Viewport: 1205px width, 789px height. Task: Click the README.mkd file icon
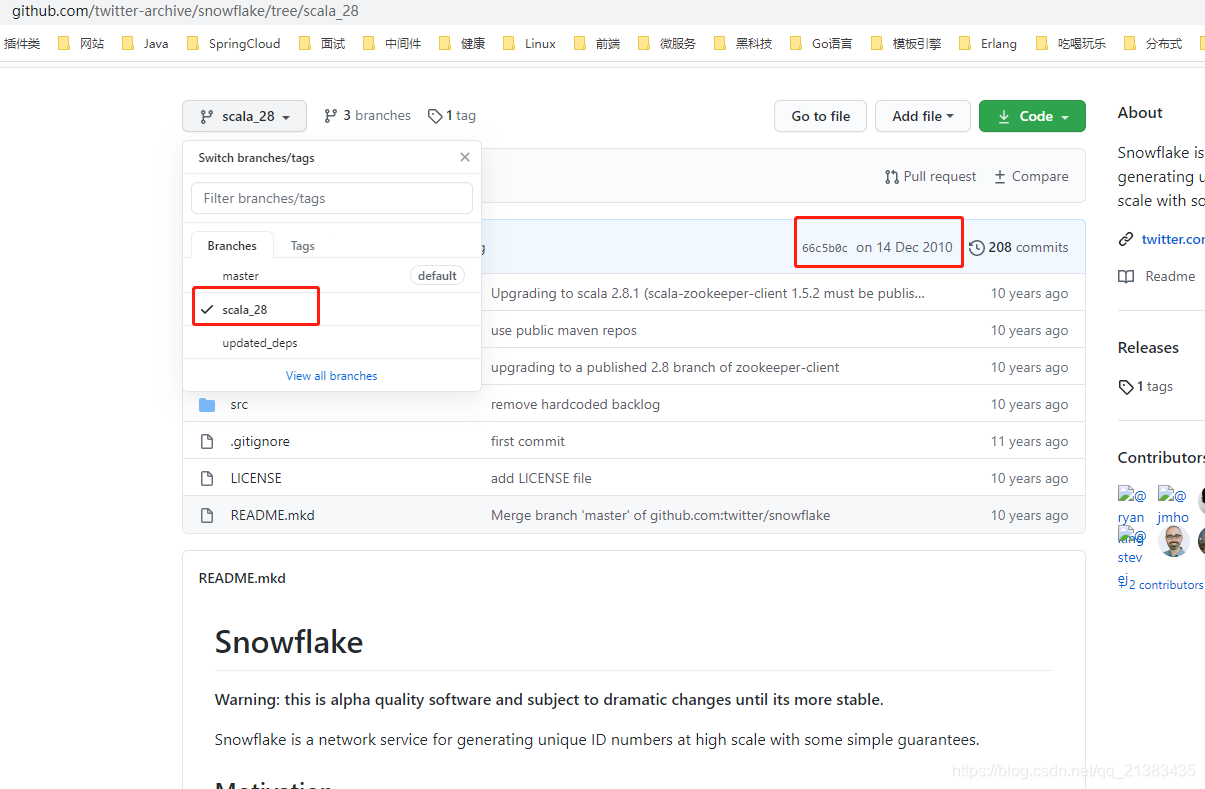tap(207, 515)
